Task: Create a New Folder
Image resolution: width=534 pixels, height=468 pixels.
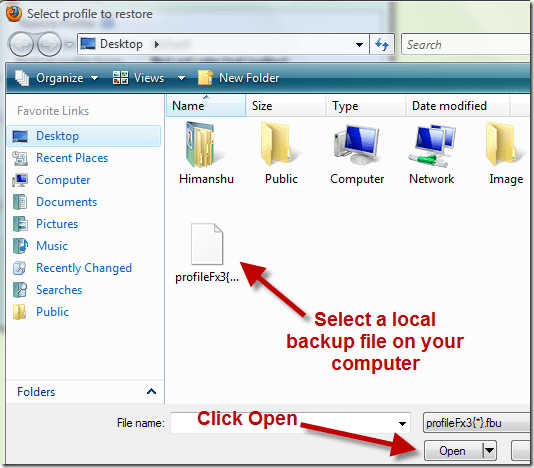Action: pyautogui.click(x=239, y=78)
